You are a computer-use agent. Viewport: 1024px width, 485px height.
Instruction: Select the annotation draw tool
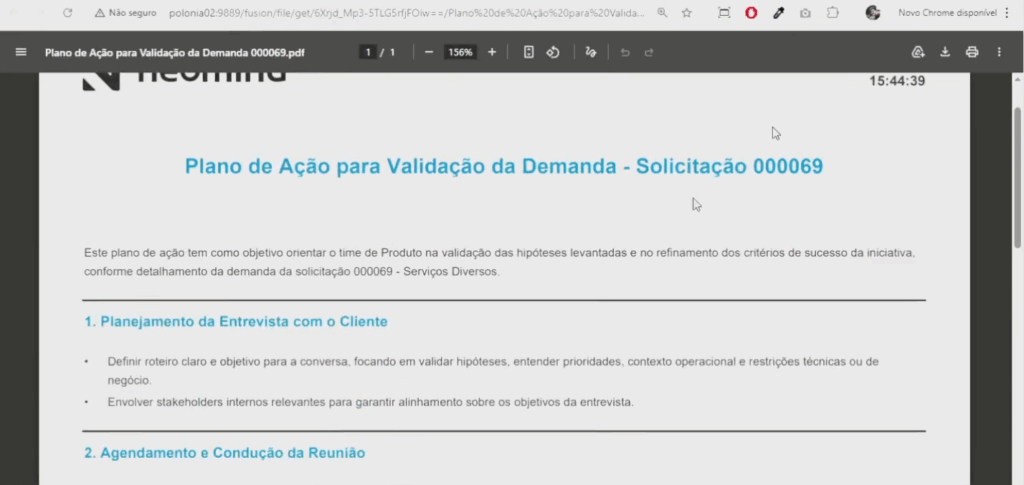point(591,52)
